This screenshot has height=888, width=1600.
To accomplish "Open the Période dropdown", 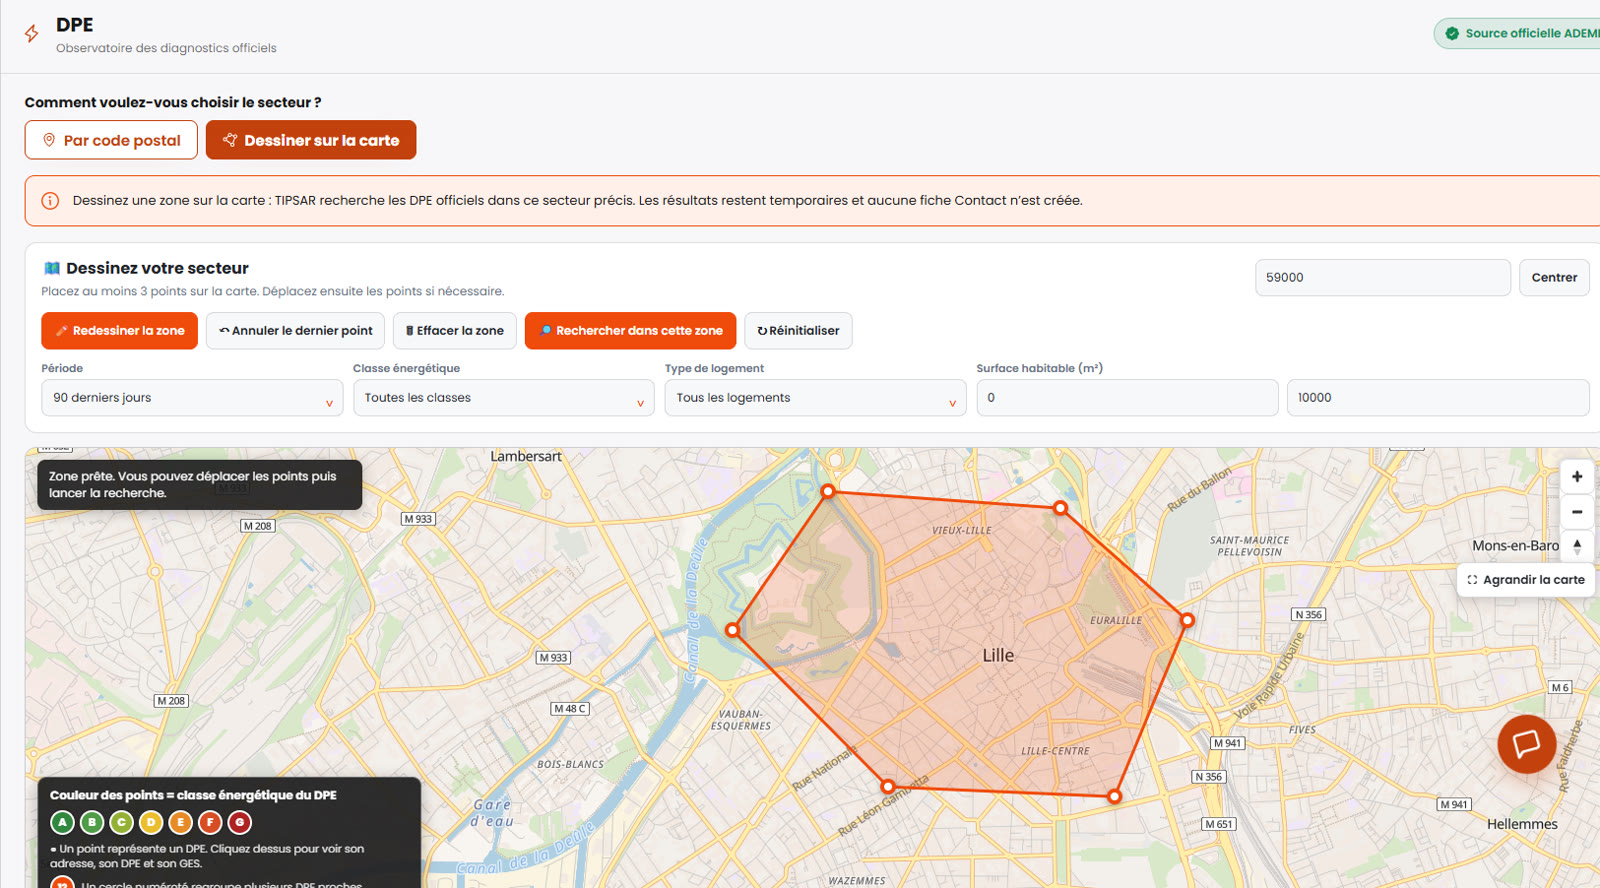I will [192, 398].
